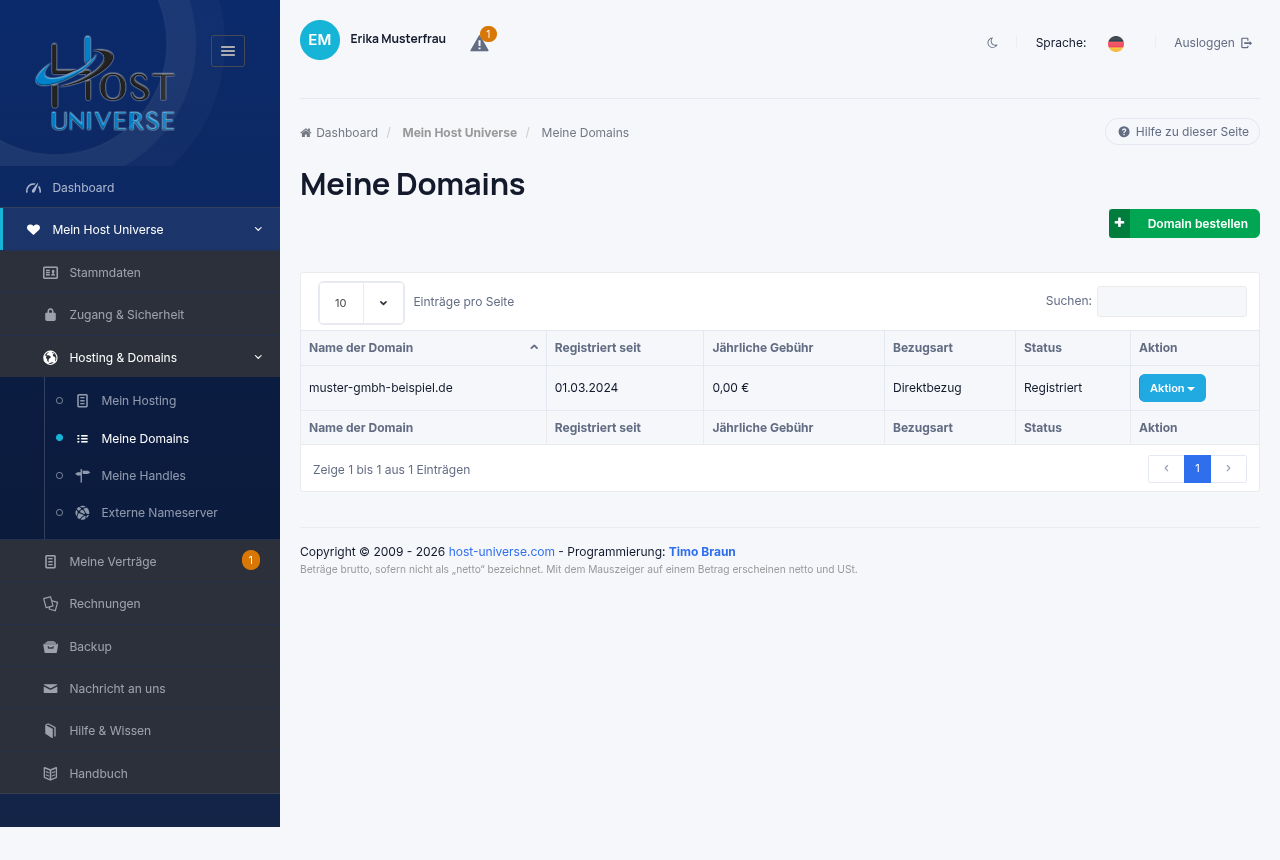The height and width of the screenshot is (860, 1280).
Task: Click the Direktbezug cell
Action: click(x=950, y=388)
